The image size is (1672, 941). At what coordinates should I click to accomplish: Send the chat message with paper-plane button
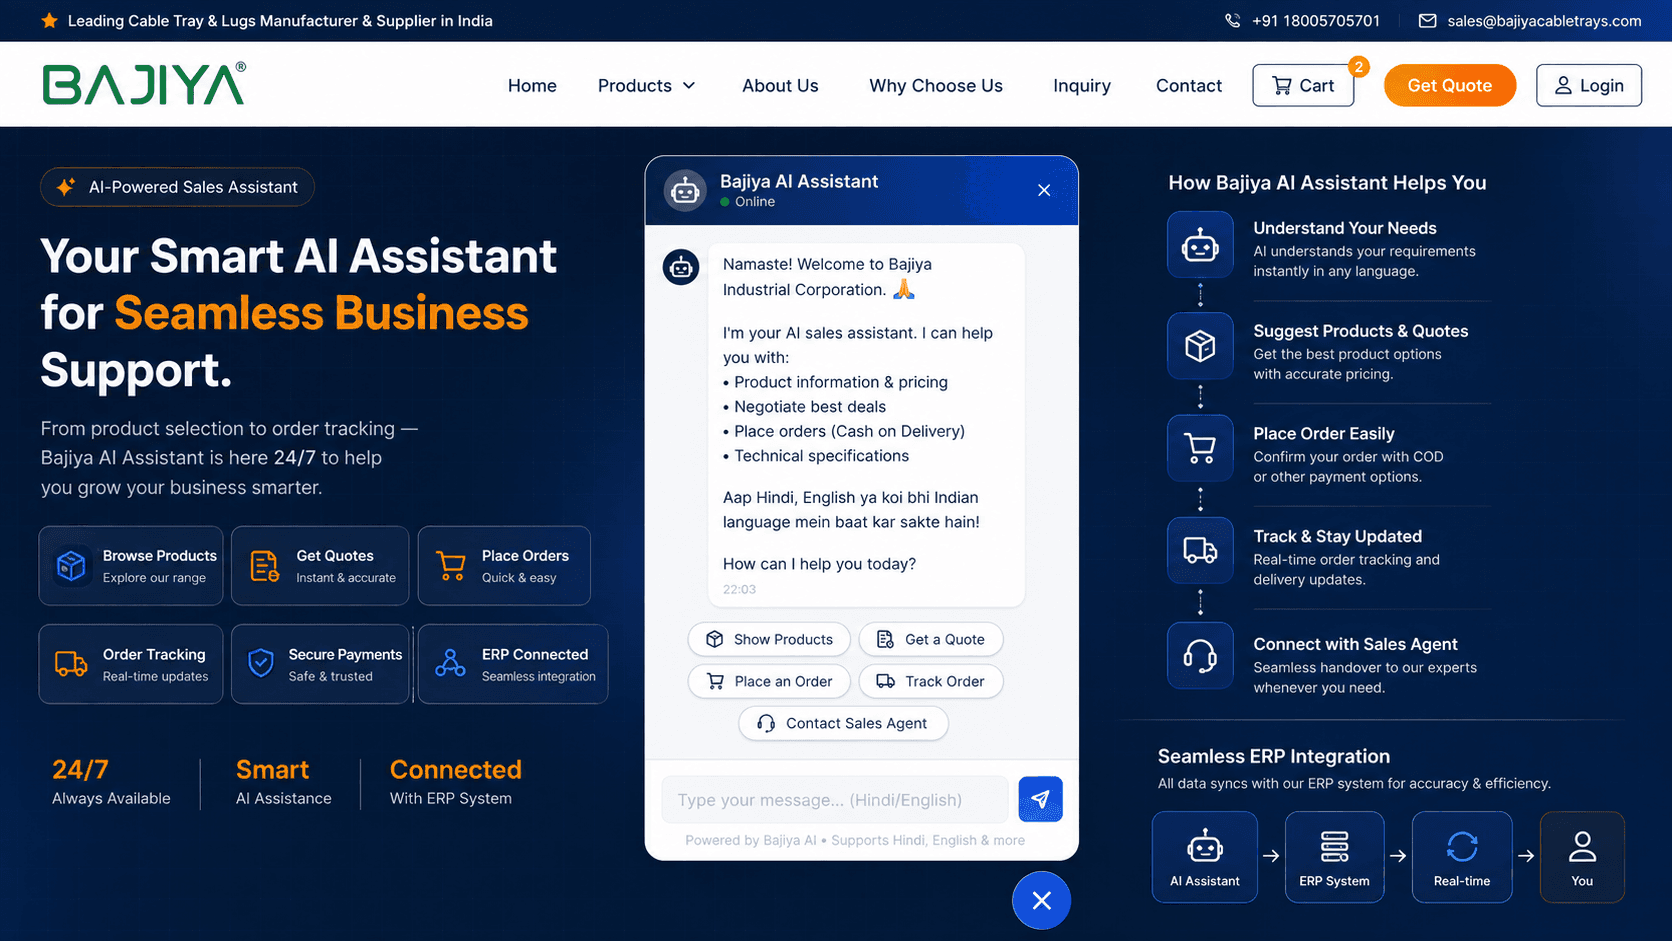point(1040,799)
